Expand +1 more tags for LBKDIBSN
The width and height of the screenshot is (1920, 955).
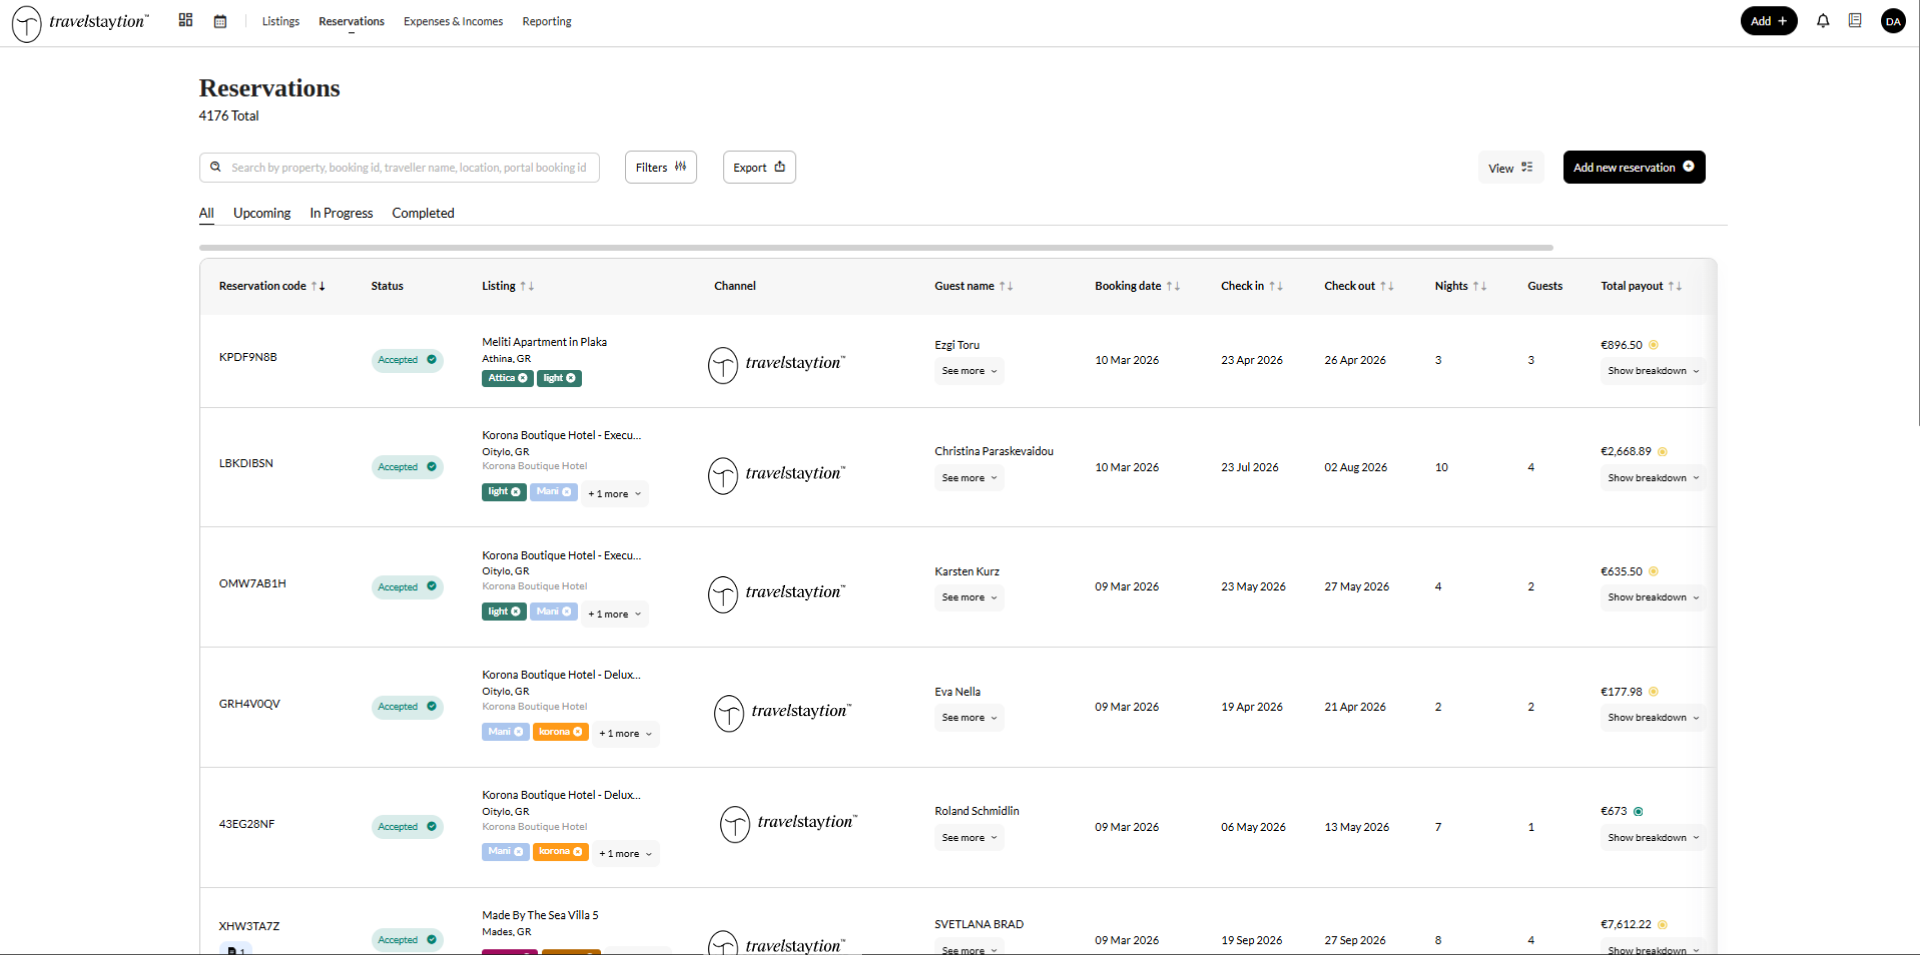click(614, 494)
